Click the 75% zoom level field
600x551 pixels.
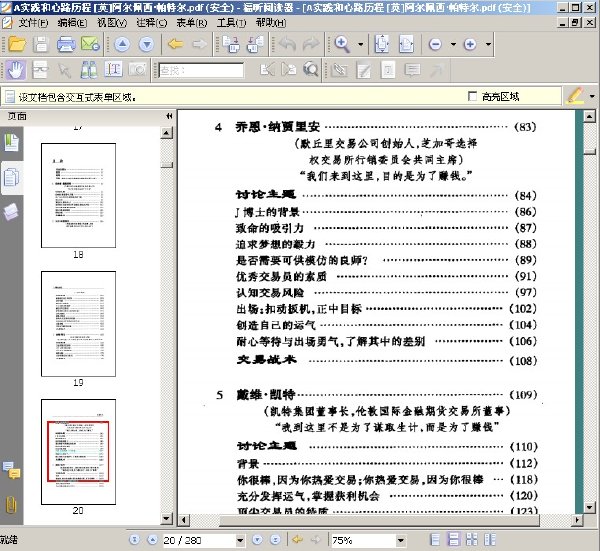363,540
